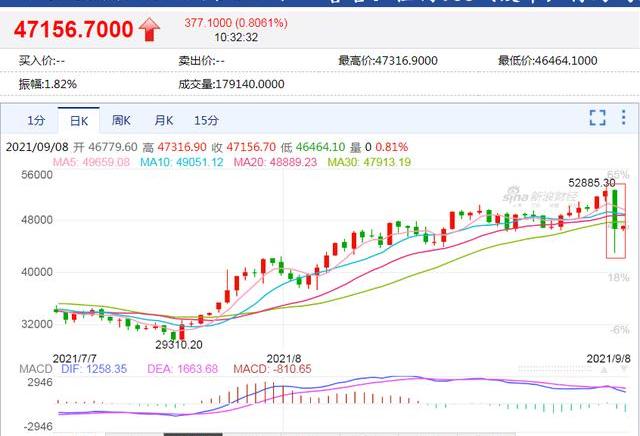
Task: Switch to the 周K weekly tab
Action: tap(121, 120)
